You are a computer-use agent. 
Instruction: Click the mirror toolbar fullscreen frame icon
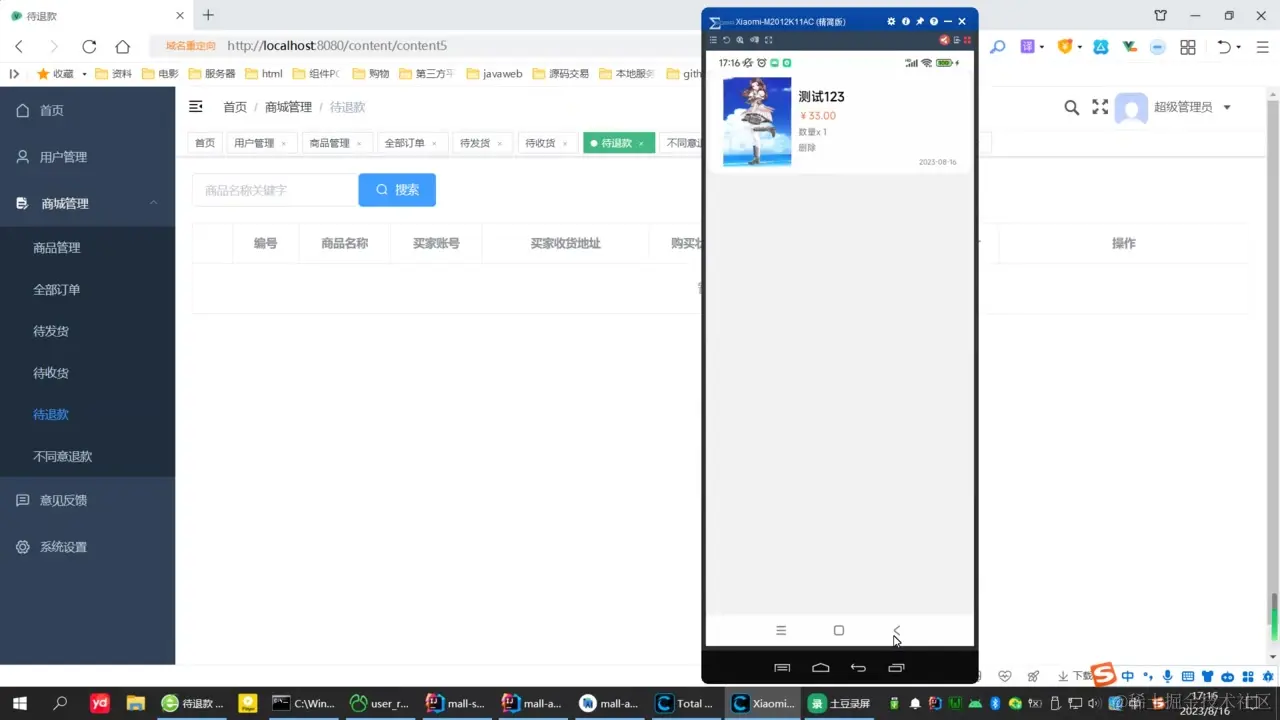click(x=769, y=40)
